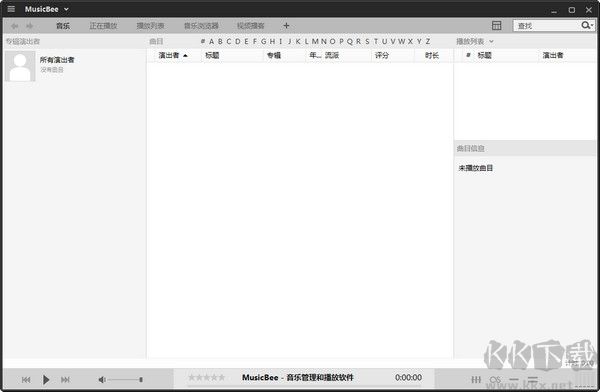Click the volume slider

pos(126,380)
